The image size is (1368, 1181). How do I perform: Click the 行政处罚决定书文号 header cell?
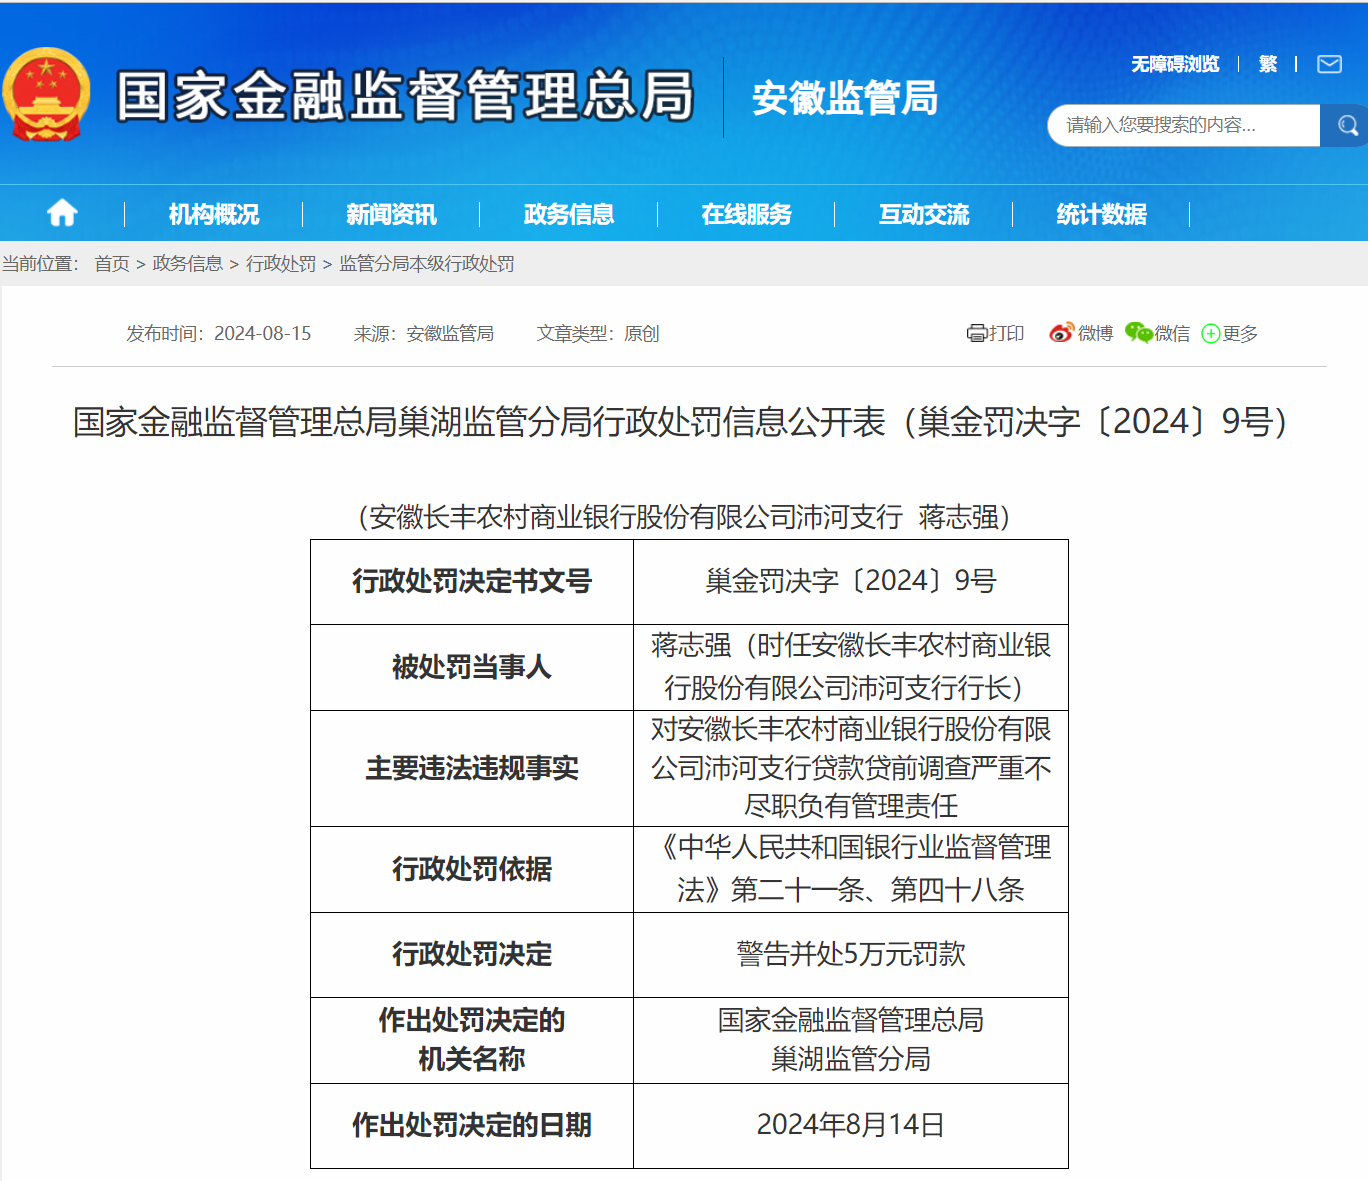[472, 582]
